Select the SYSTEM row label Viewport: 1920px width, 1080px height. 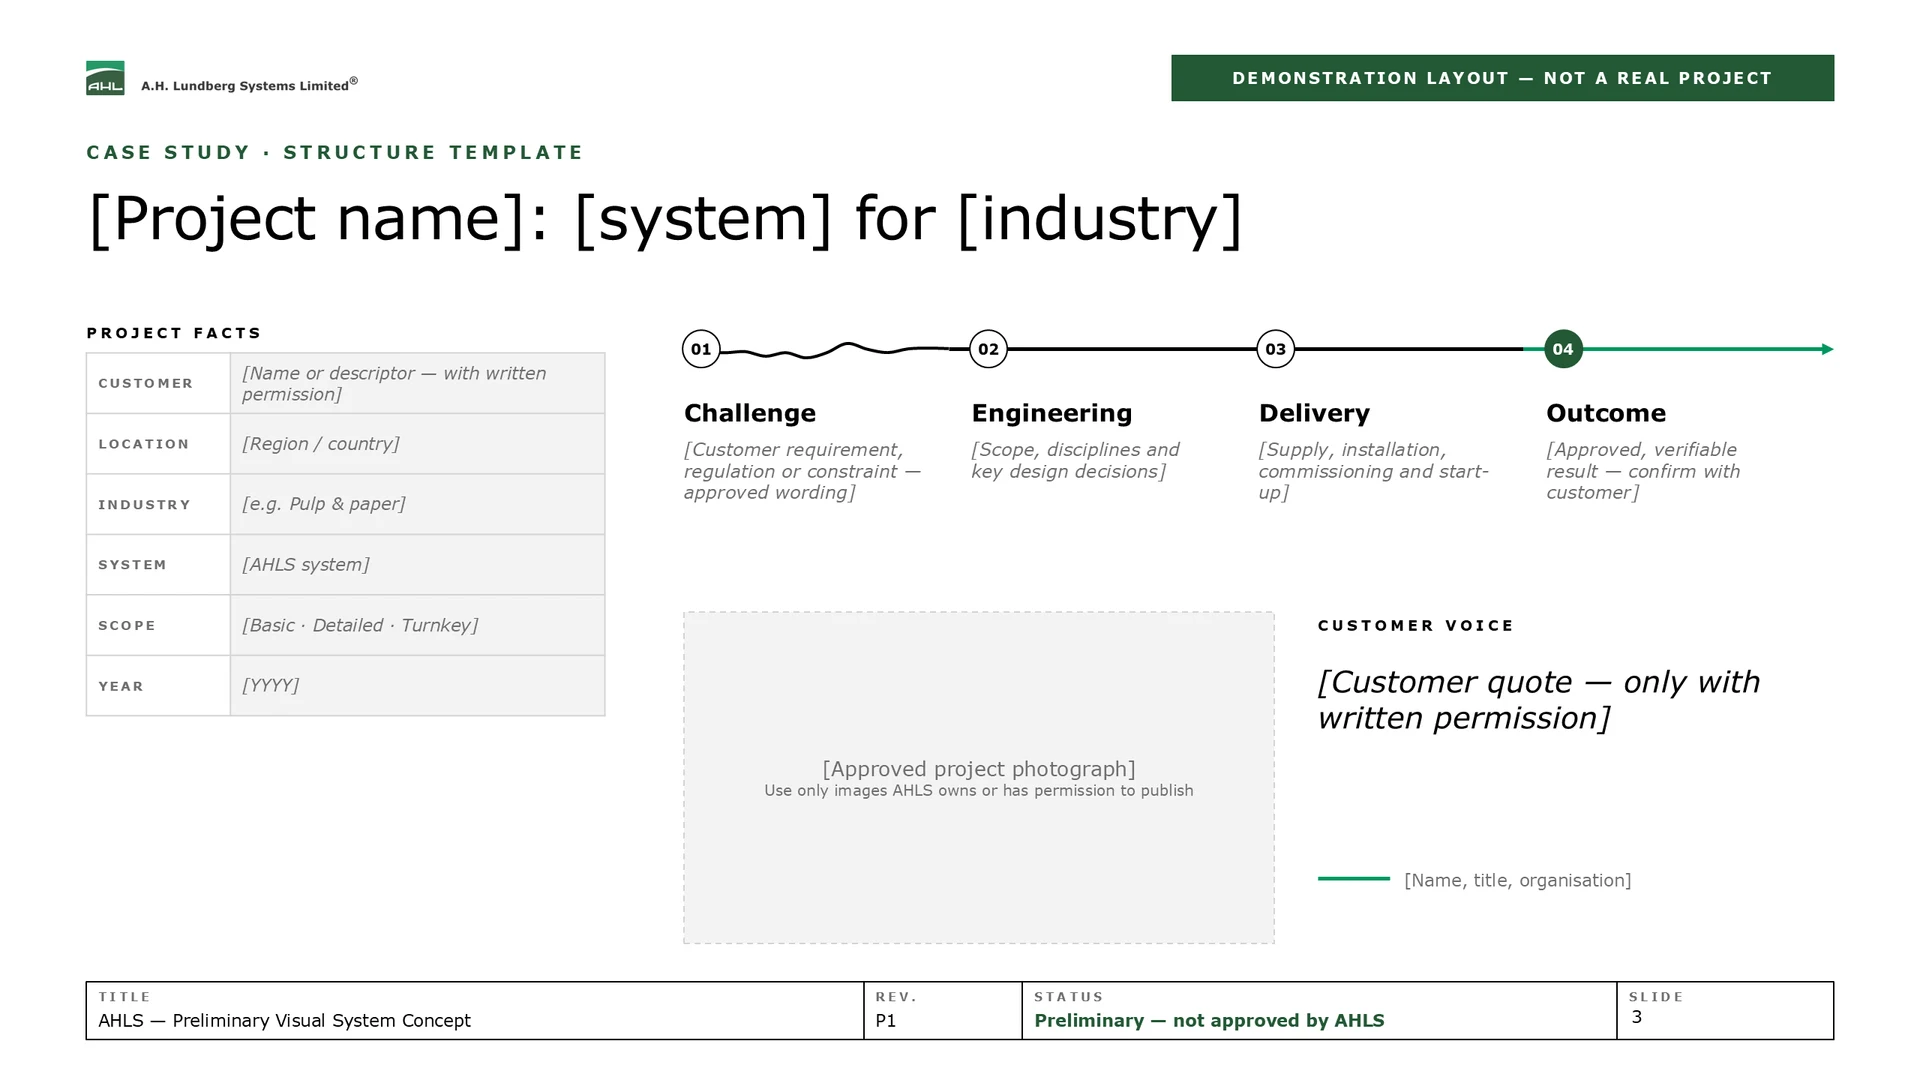132,565
